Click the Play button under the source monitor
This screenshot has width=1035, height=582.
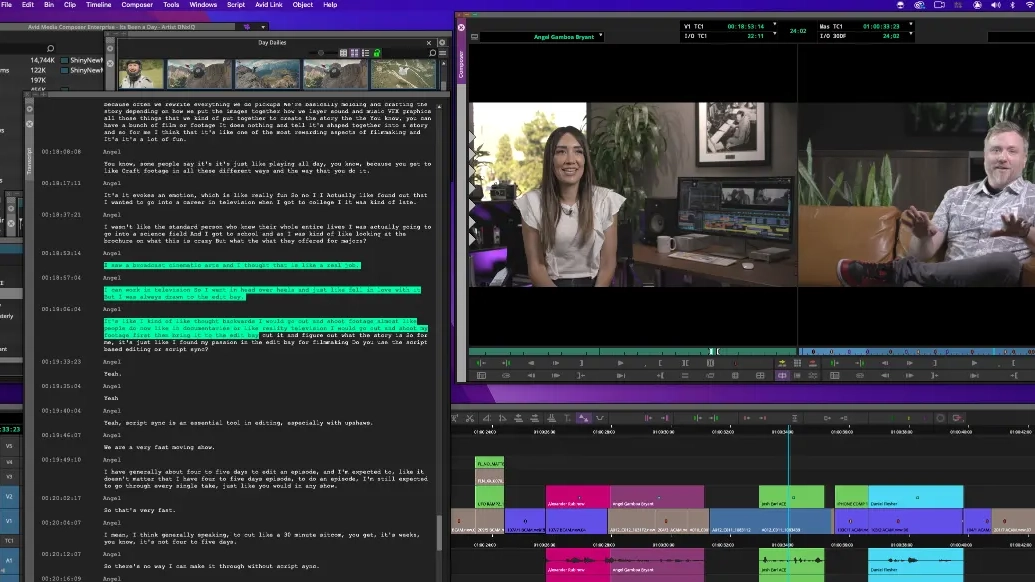pyautogui.click(x=621, y=365)
